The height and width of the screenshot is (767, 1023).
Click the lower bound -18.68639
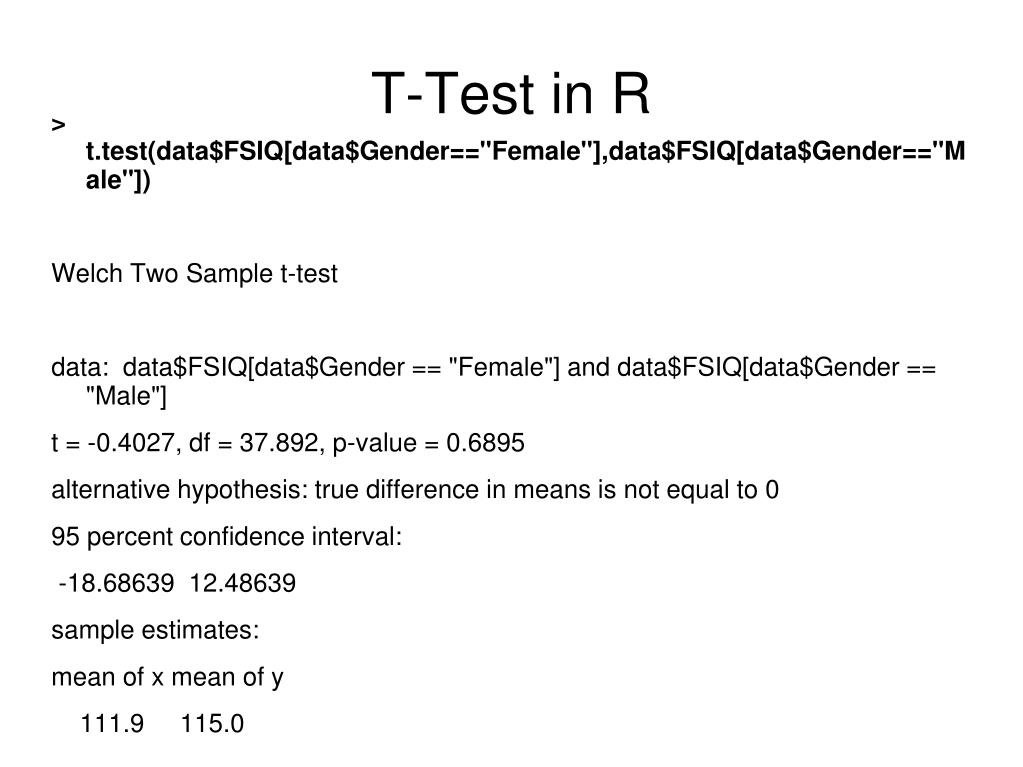tap(116, 583)
